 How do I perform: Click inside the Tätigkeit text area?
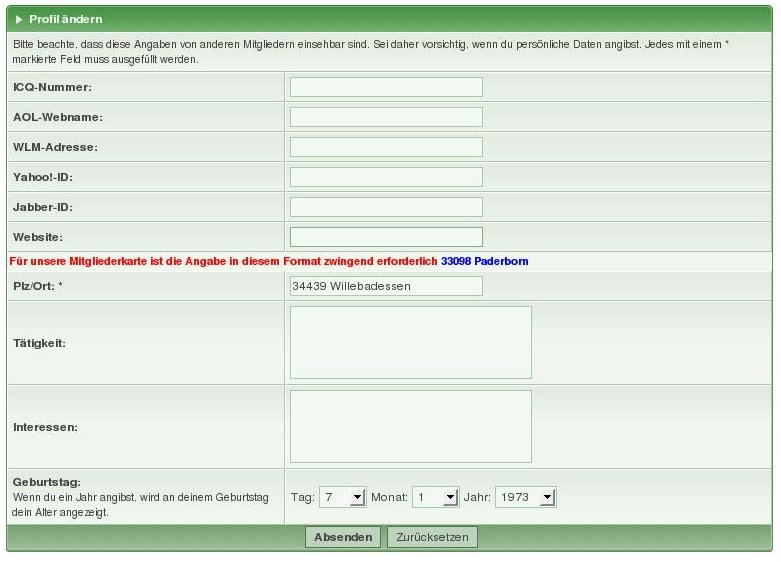(x=410, y=342)
